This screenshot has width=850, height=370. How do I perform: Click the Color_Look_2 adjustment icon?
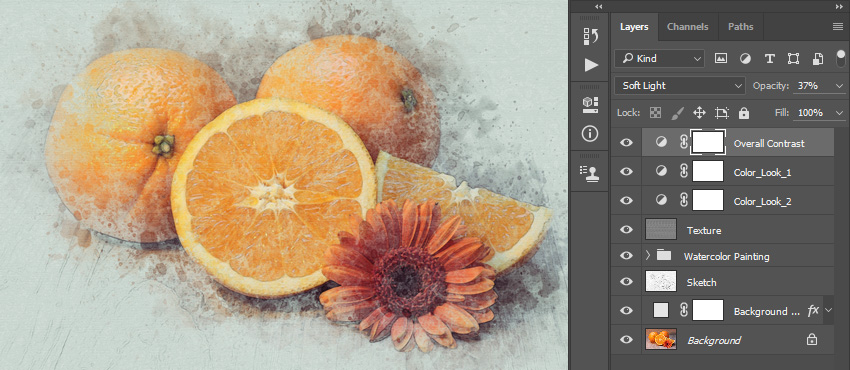coord(661,200)
